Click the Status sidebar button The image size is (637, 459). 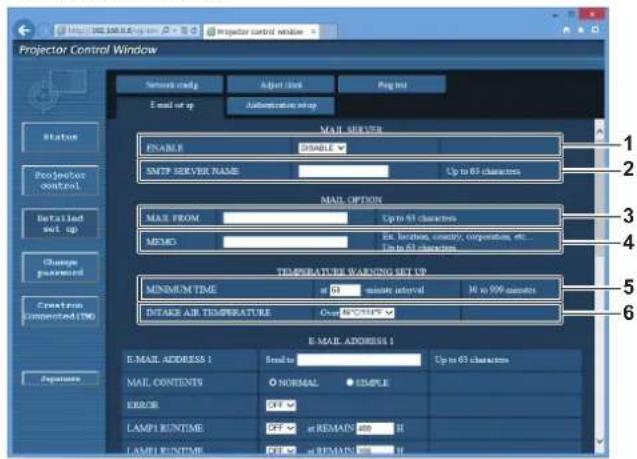point(60,137)
